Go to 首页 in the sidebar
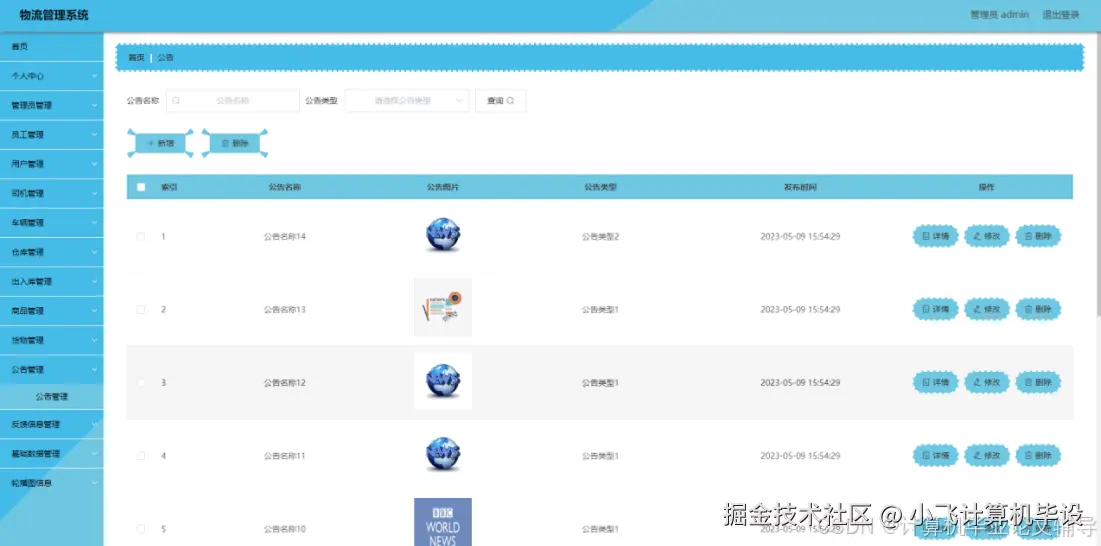The width and height of the screenshot is (1101, 546). [x=52, y=47]
